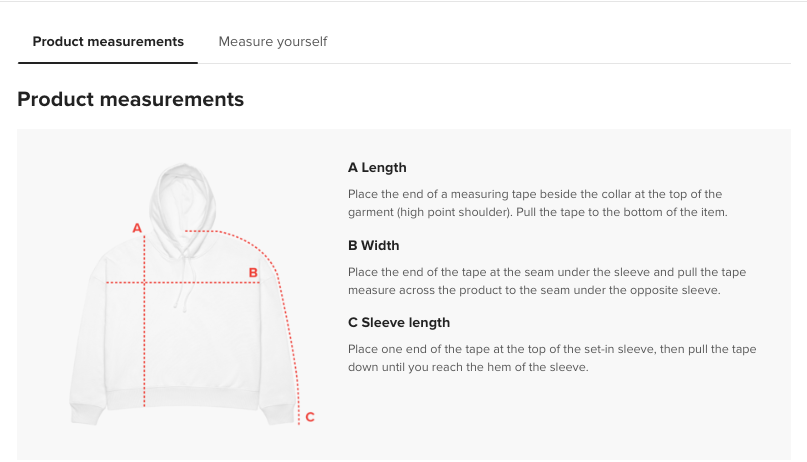
Task: Click the "B Width" heading
Action: tap(373, 245)
